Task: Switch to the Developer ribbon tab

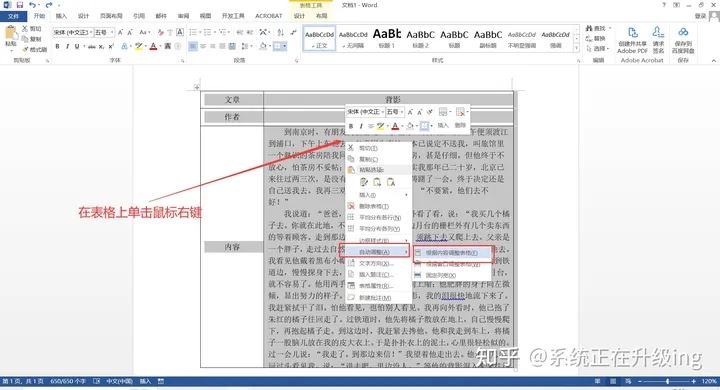Action: (233, 16)
